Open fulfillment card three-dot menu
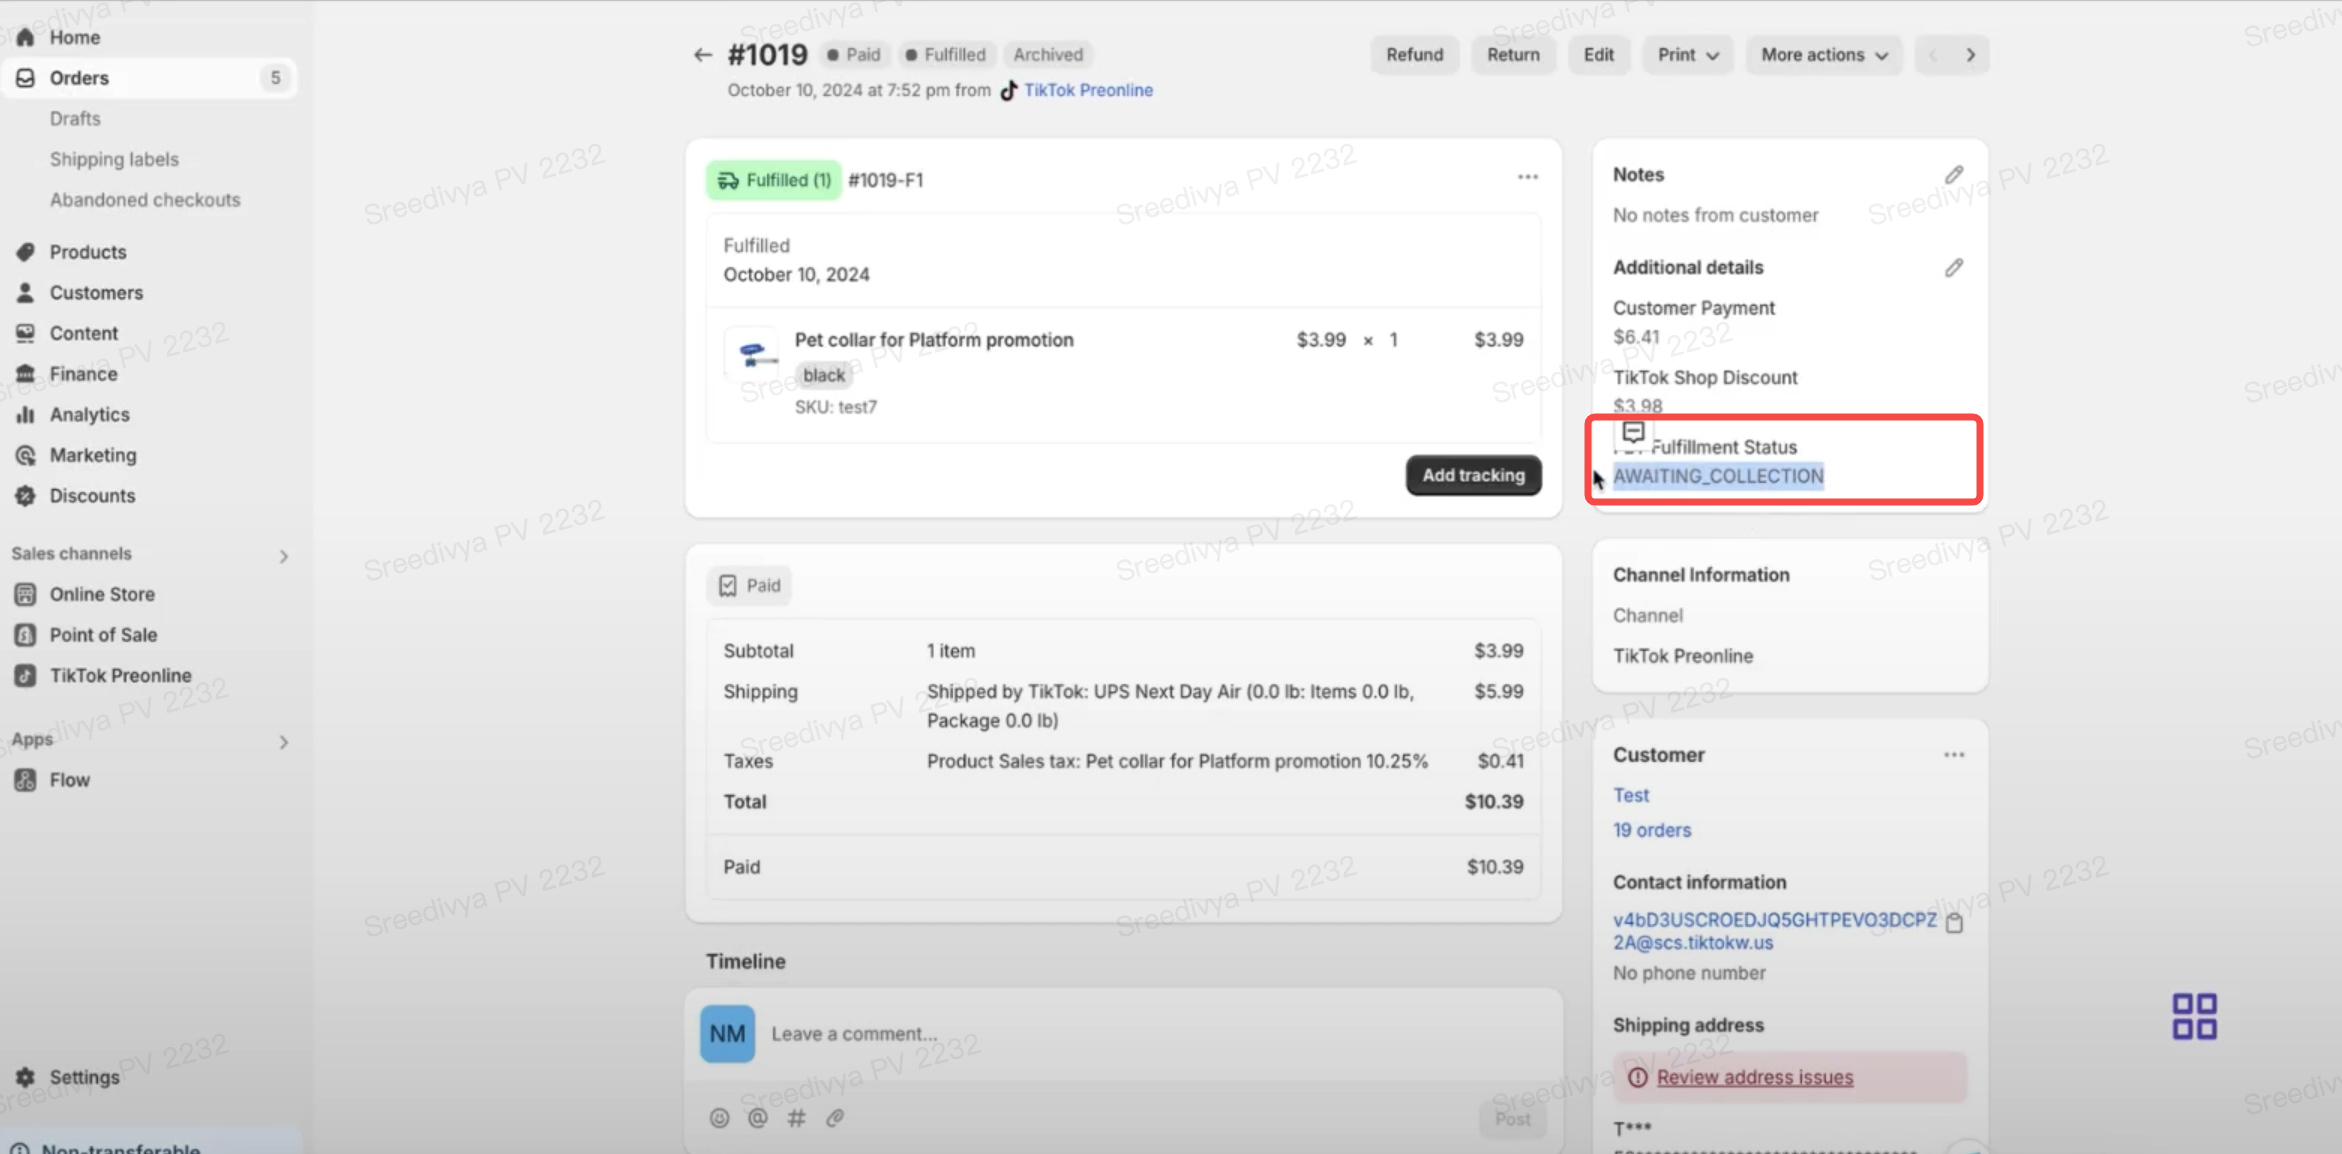Viewport: 2342px width, 1154px height. click(1527, 177)
